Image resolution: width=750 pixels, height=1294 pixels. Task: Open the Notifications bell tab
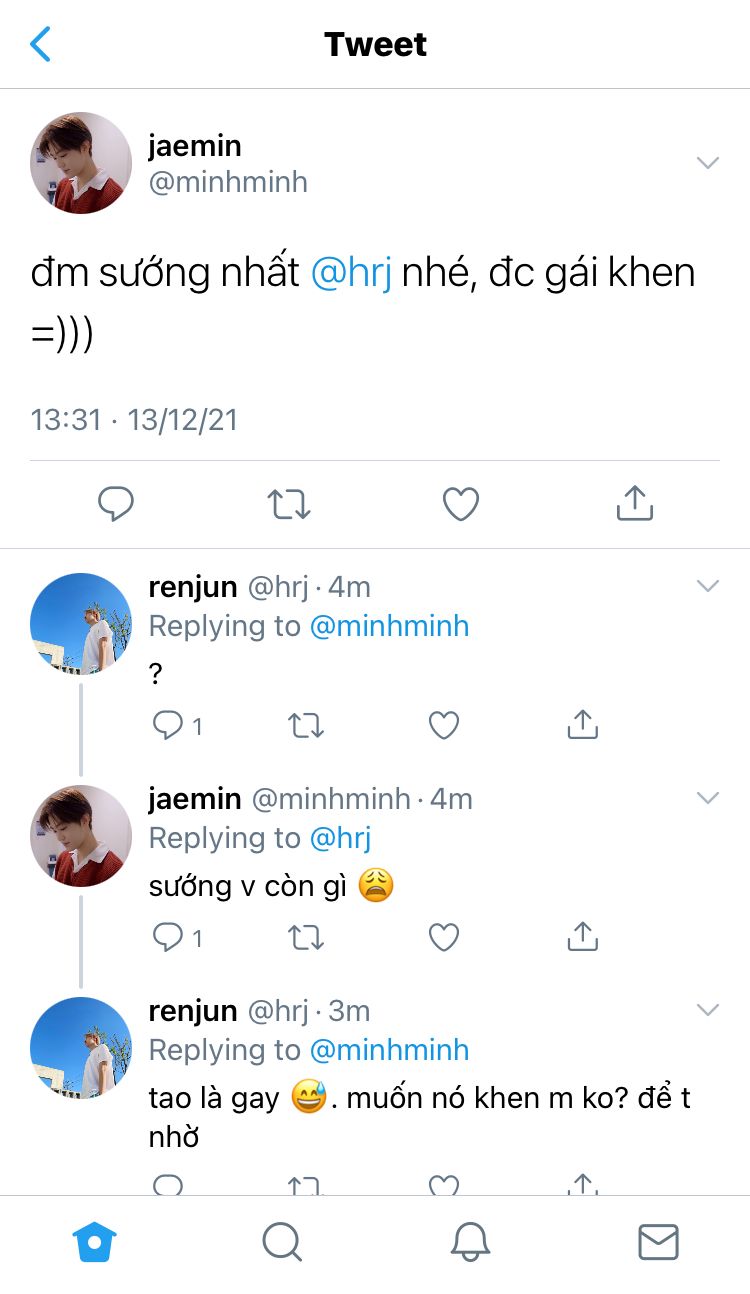[x=470, y=1243]
